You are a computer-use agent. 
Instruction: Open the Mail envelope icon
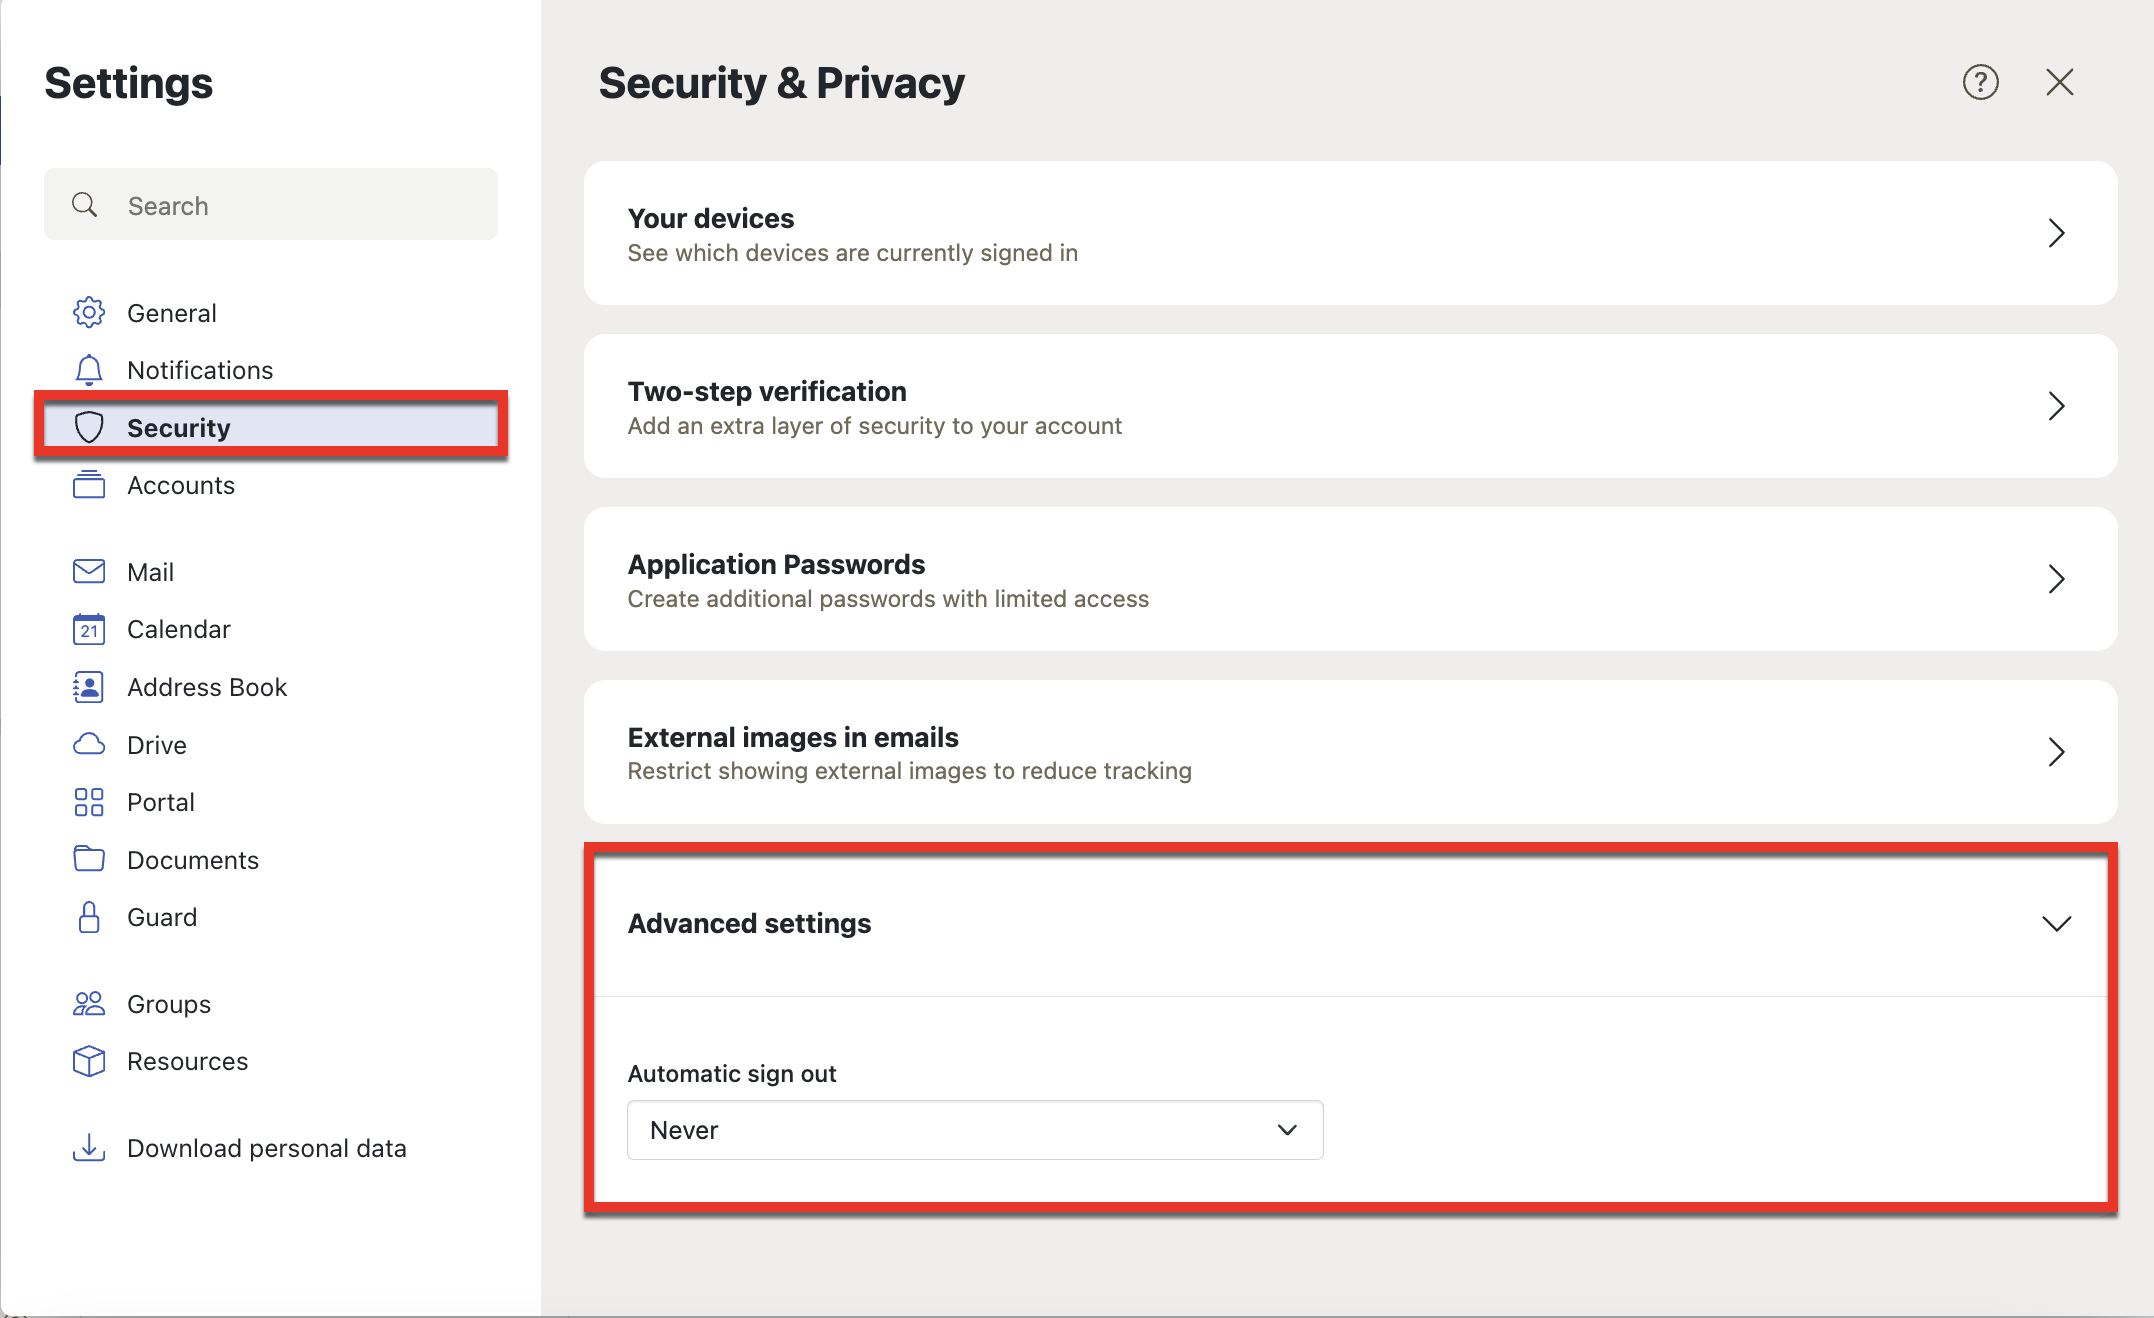(x=89, y=571)
